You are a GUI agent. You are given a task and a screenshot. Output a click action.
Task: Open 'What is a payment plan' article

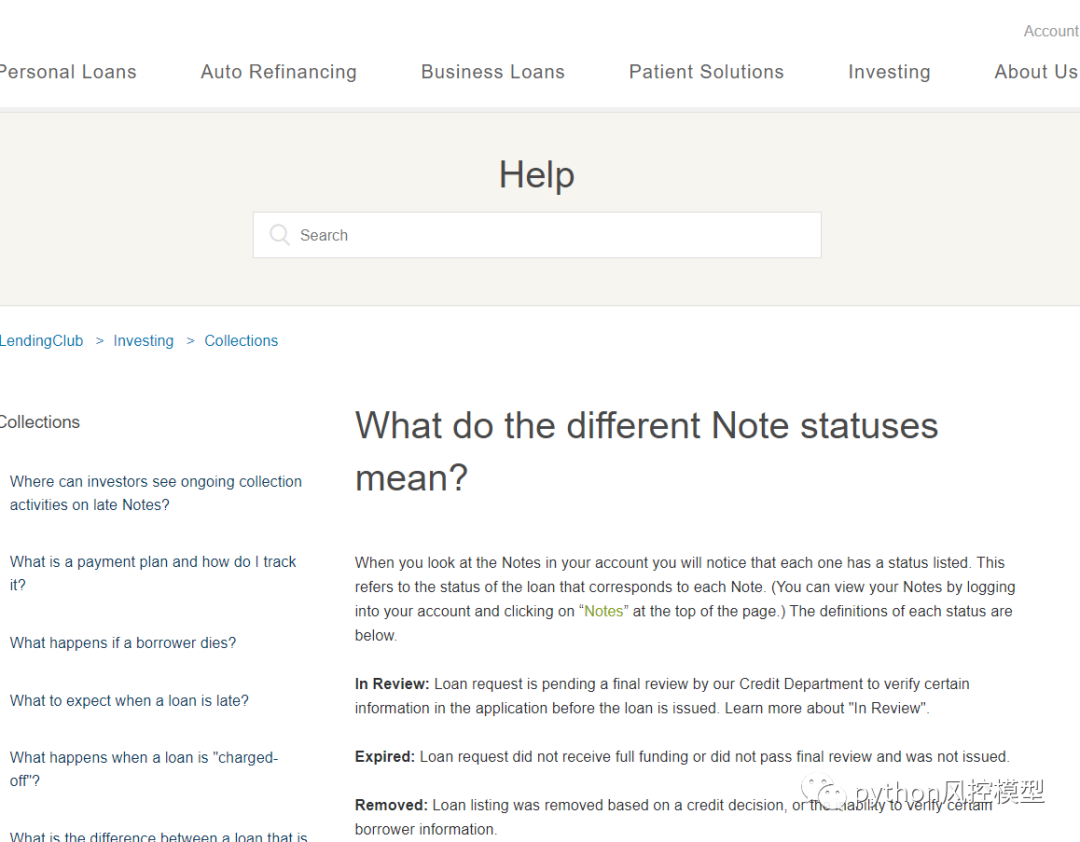pyautogui.click(x=153, y=573)
